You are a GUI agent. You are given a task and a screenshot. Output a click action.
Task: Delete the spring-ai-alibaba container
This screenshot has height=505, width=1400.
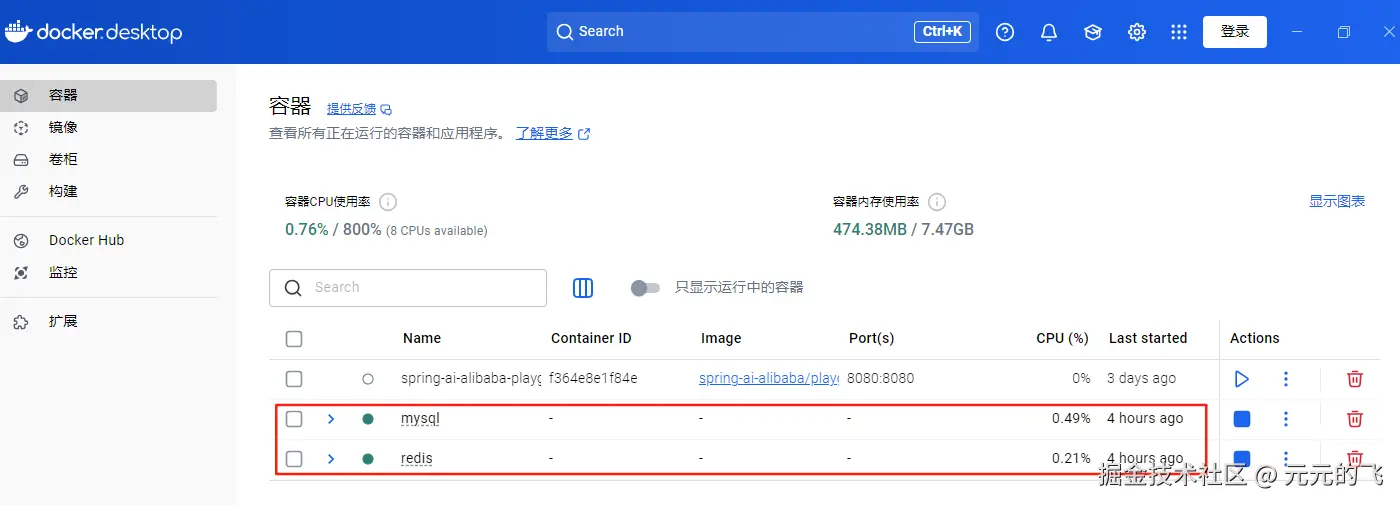(1355, 379)
